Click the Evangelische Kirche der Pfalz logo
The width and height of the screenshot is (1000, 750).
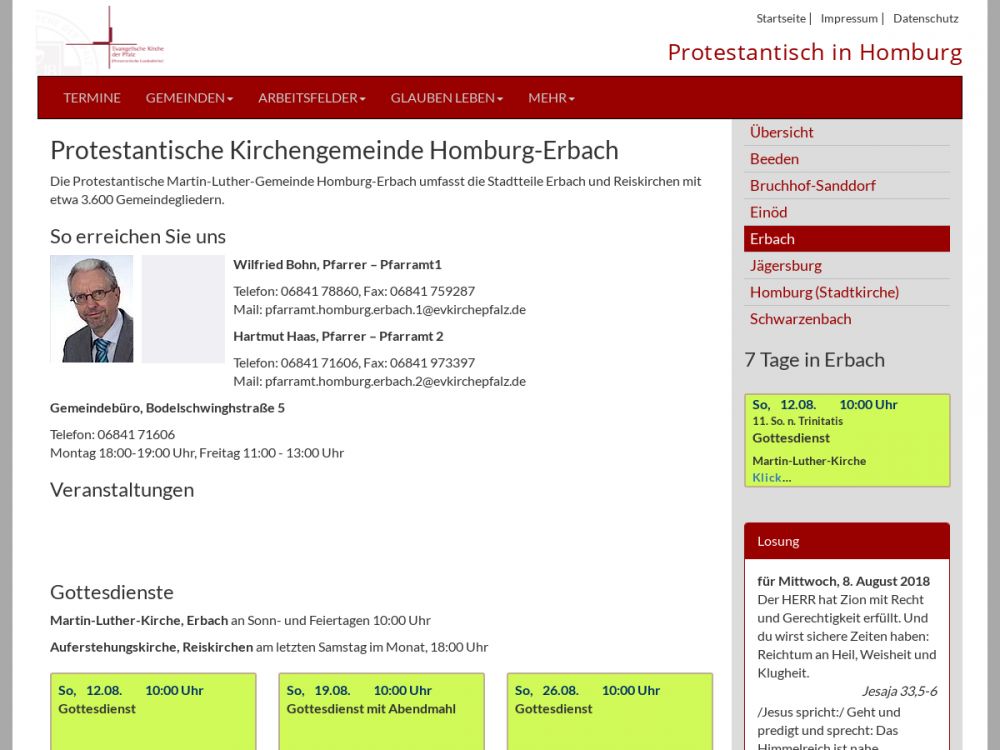[101, 40]
